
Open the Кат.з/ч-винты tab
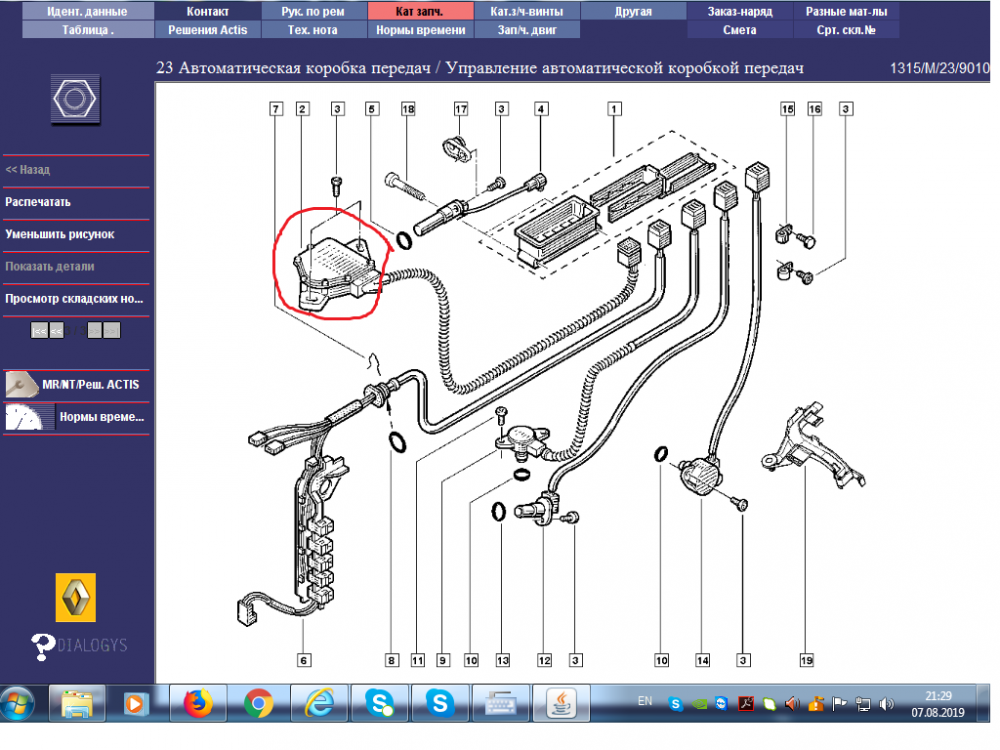pyautogui.click(x=526, y=11)
